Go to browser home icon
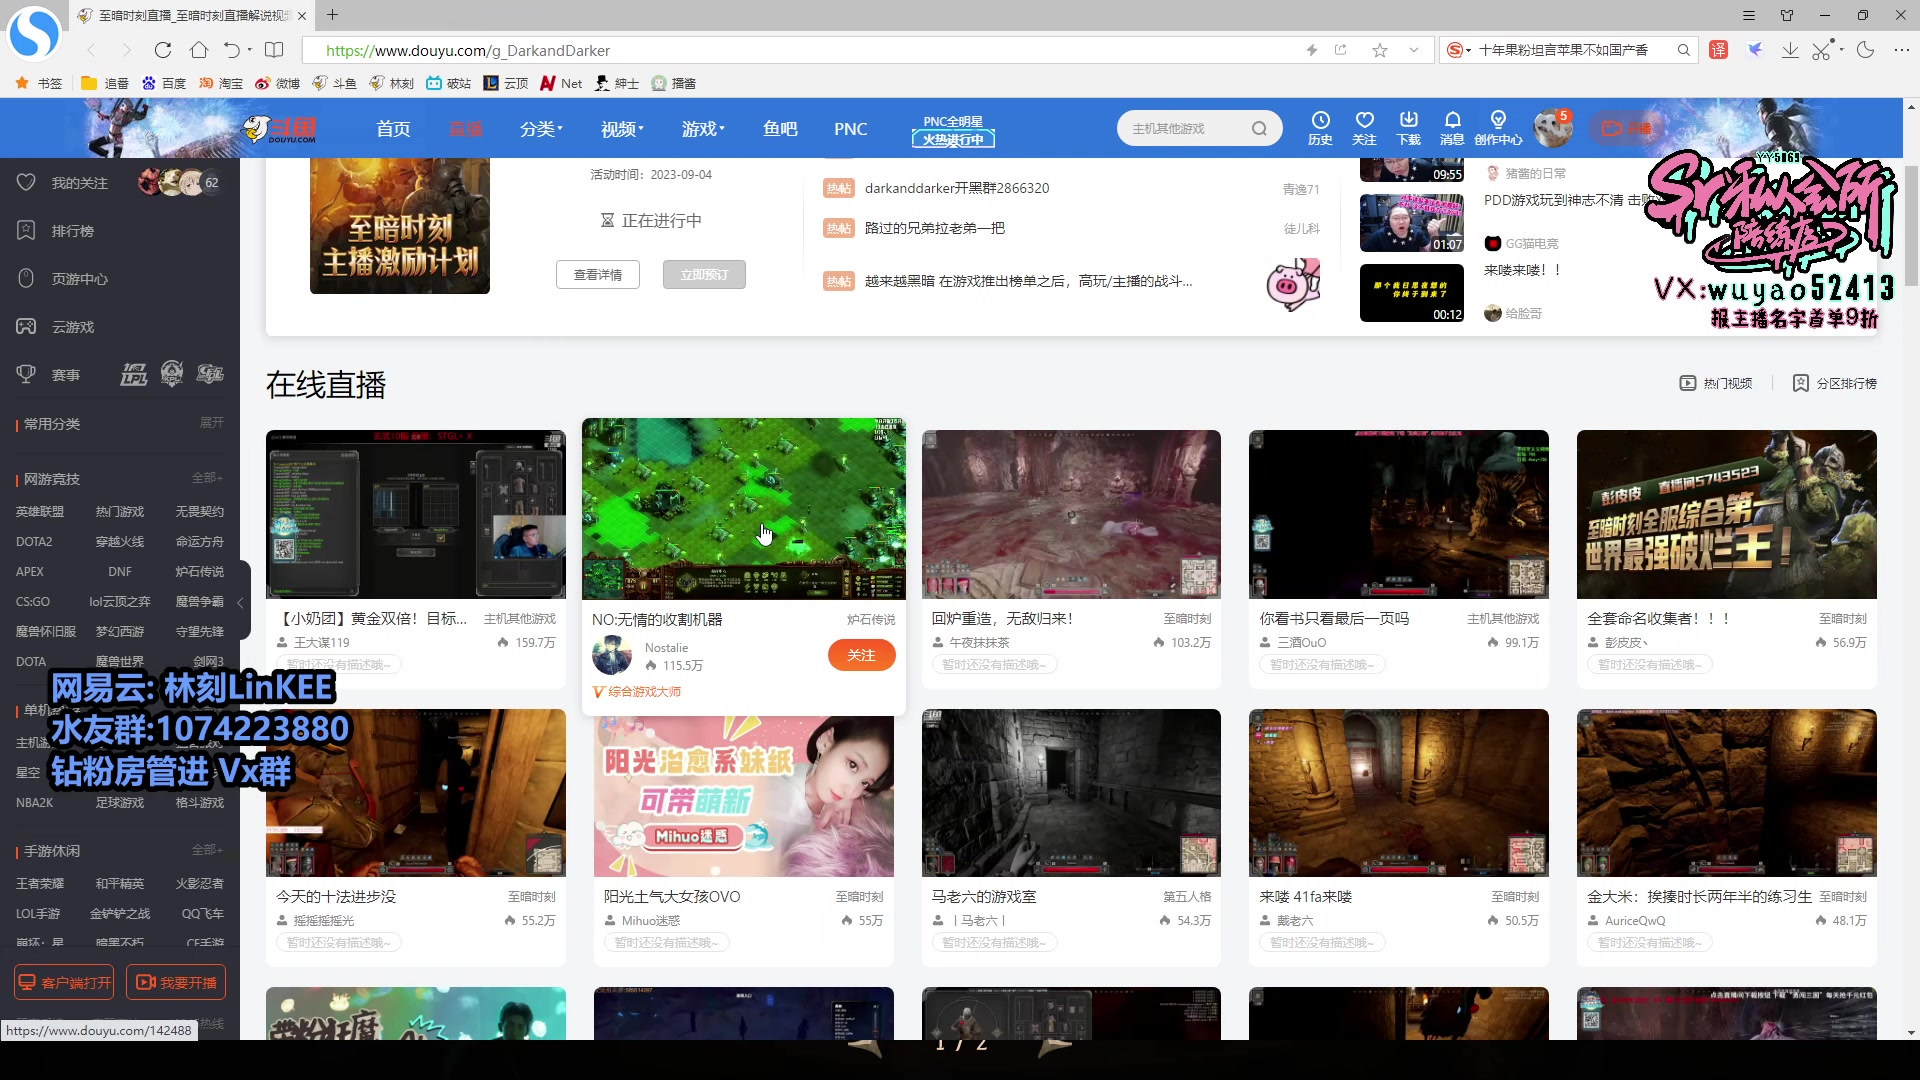Screen dimensions: 1920x1080 (199, 50)
